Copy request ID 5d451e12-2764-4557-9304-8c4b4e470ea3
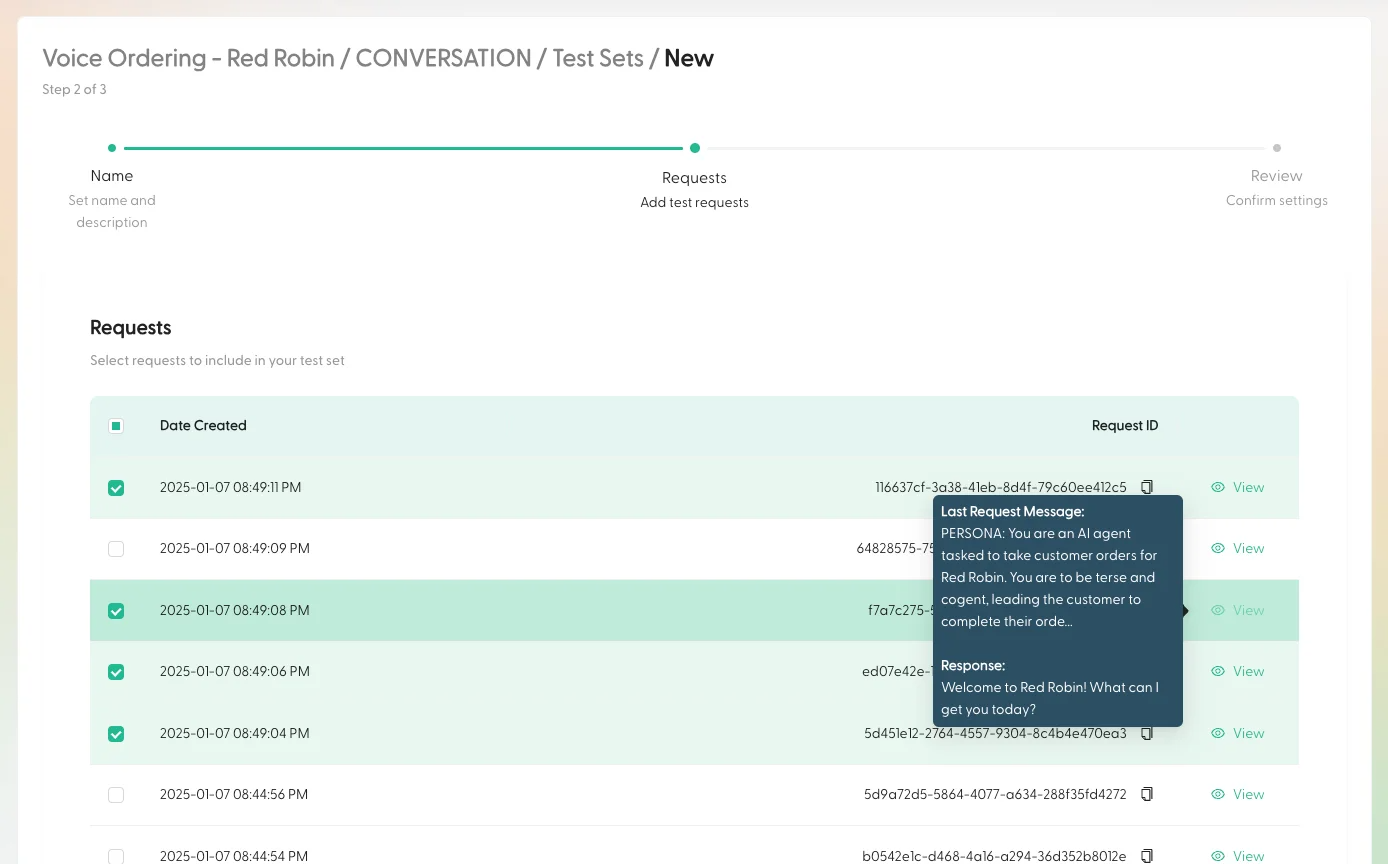 pos(1147,733)
